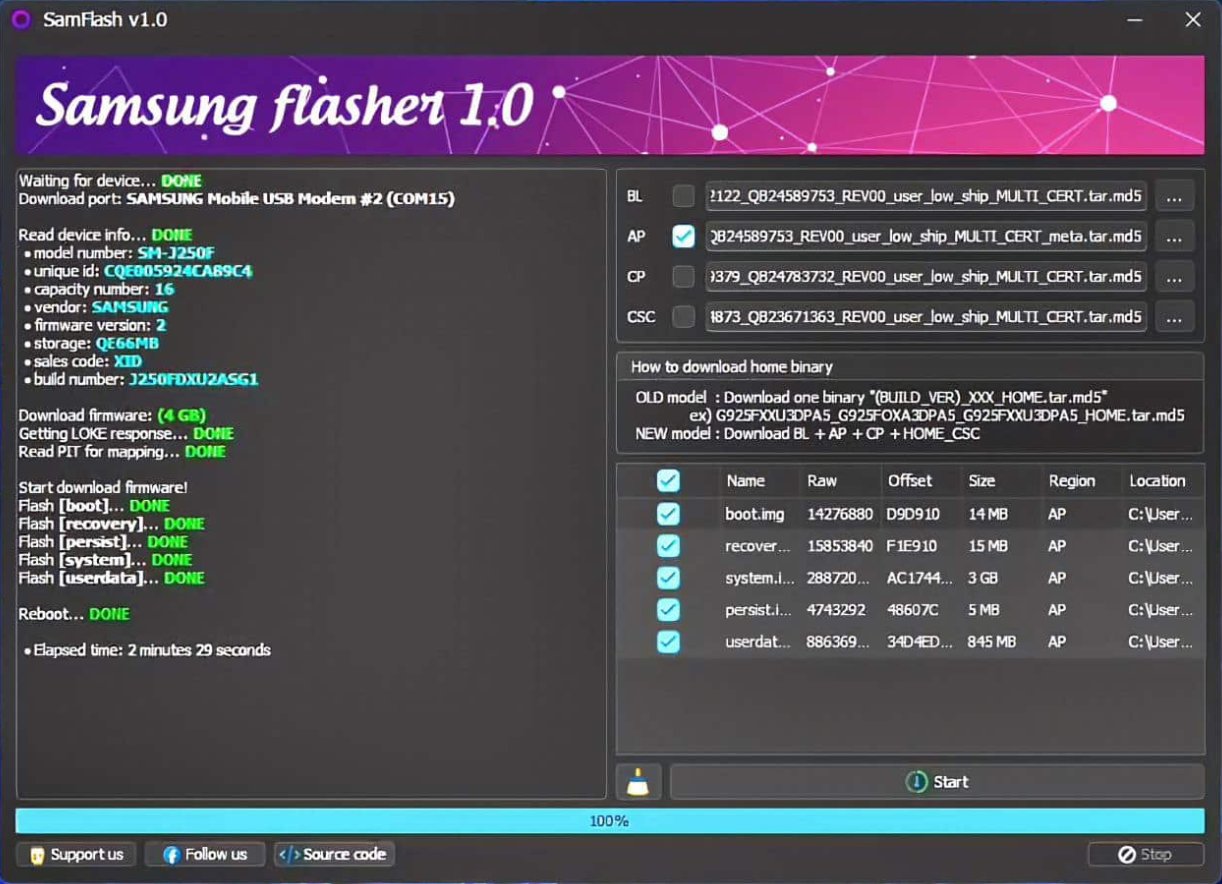Browse for CP file with ellipsis button
The height and width of the screenshot is (884, 1222).
[1174, 277]
